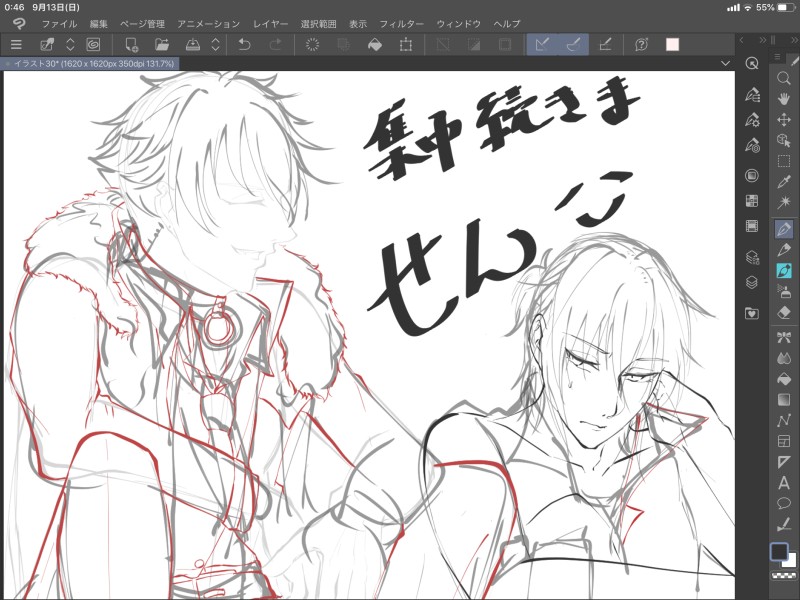Image resolution: width=800 pixels, height=600 pixels.
Task: Select the Text tool
Action: pos(784,483)
